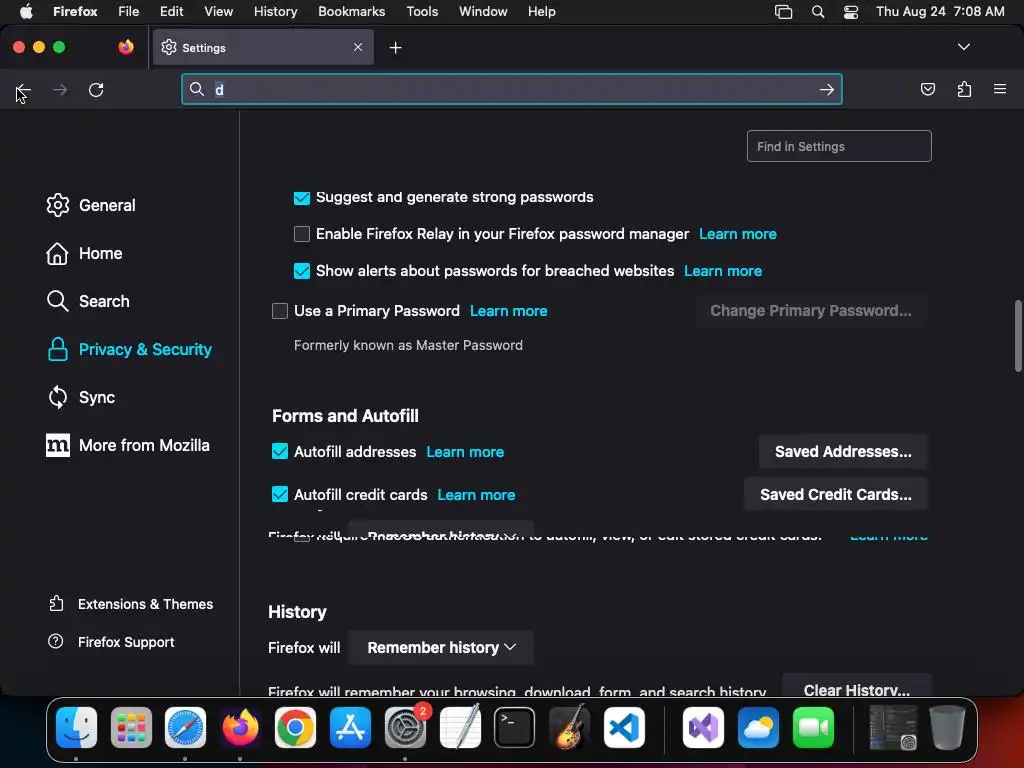This screenshot has width=1024, height=768.
Task: Open Spotlight search in menu bar
Action: [x=818, y=12]
